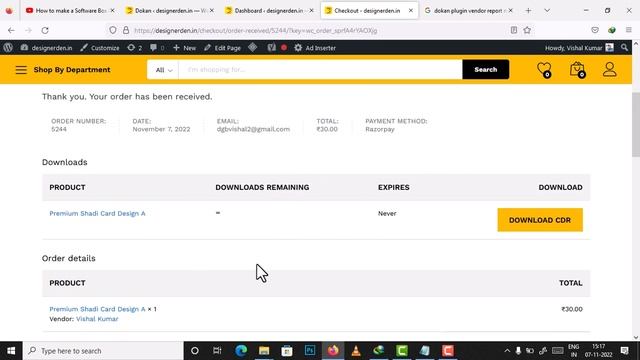Click the Windows Start button
The image size is (640, 360).
[11, 351]
